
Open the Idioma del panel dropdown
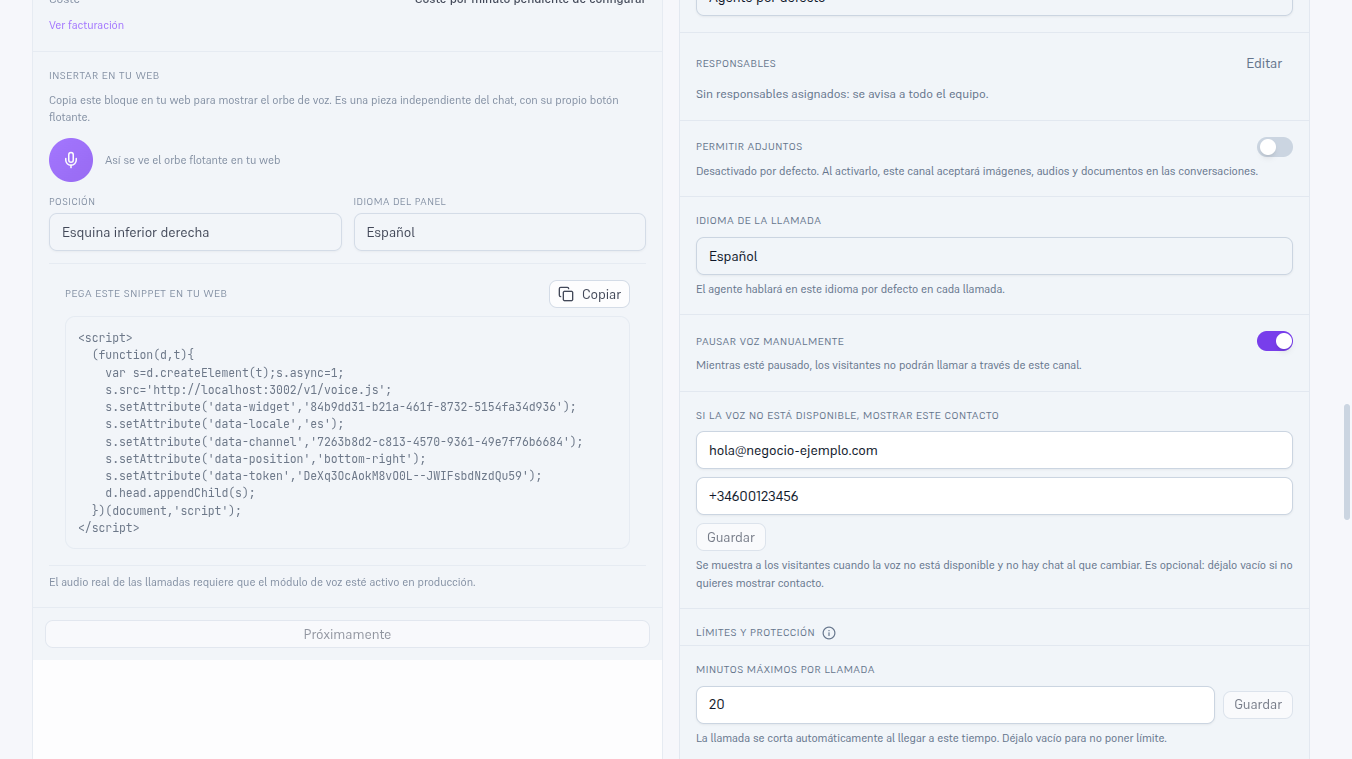(500, 232)
